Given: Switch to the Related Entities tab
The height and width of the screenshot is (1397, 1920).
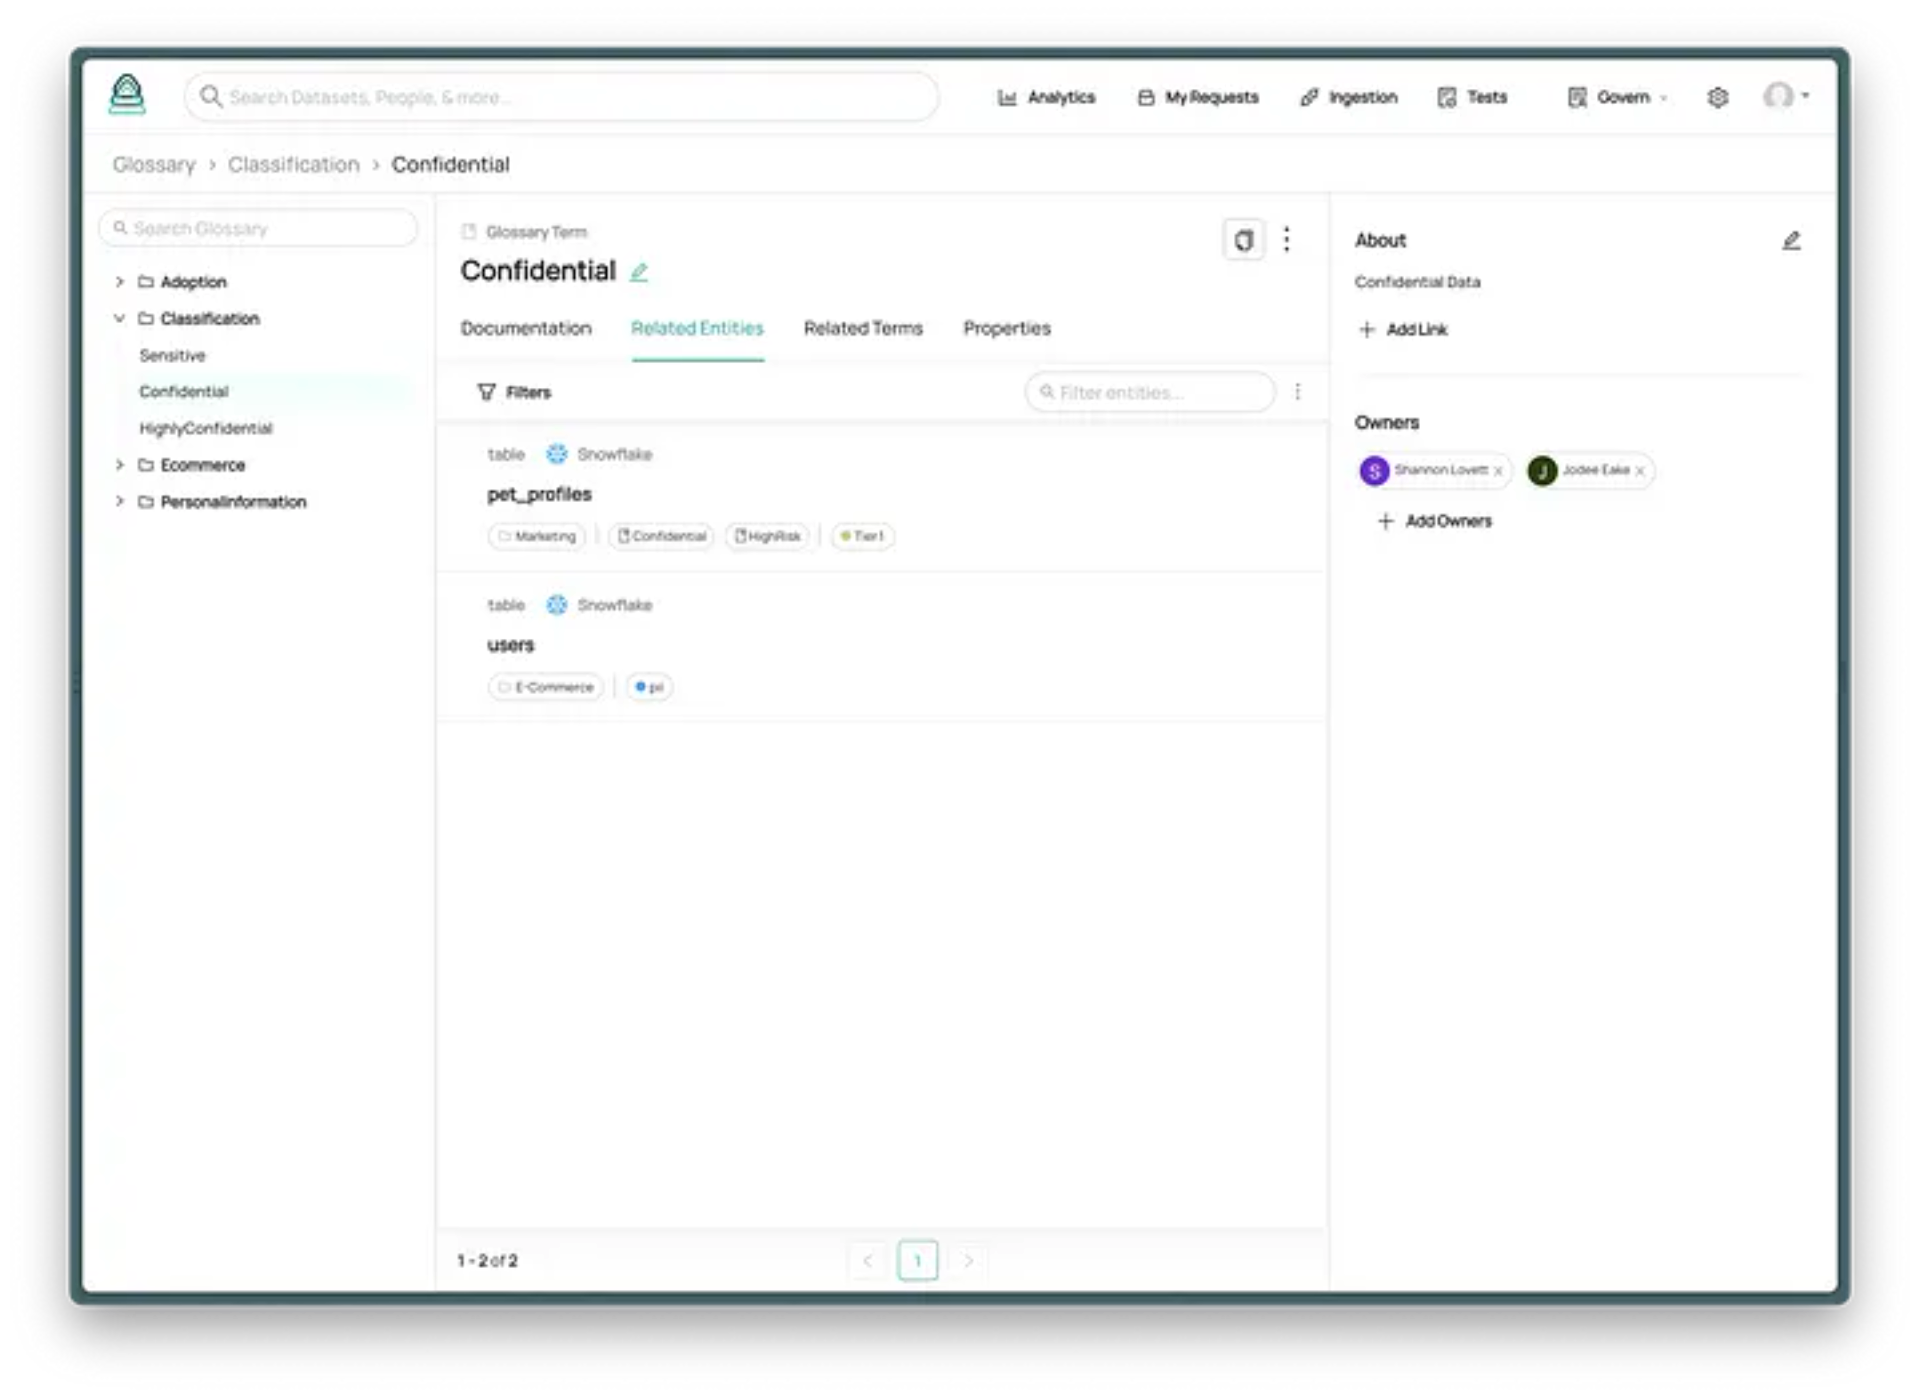Looking at the screenshot, I should tap(697, 328).
